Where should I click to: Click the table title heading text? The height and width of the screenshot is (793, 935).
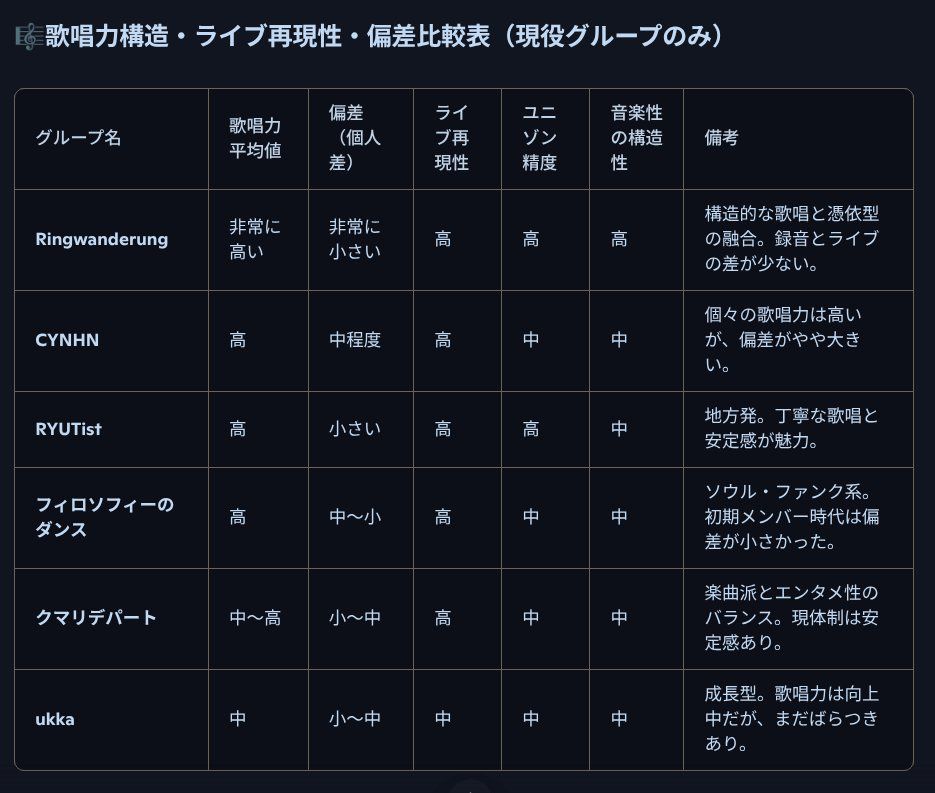coord(383,36)
